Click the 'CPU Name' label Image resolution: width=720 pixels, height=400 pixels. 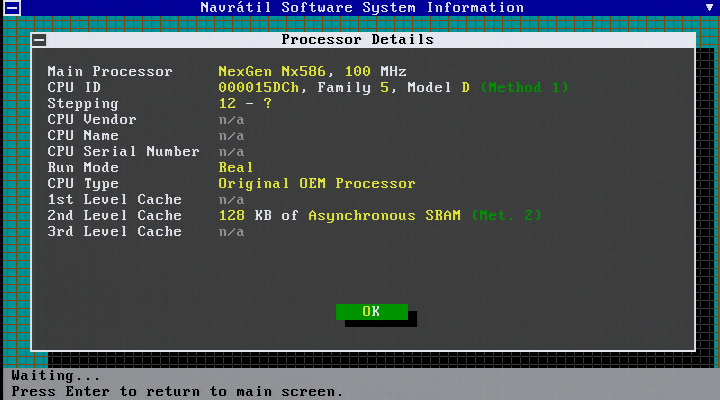(x=83, y=136)
